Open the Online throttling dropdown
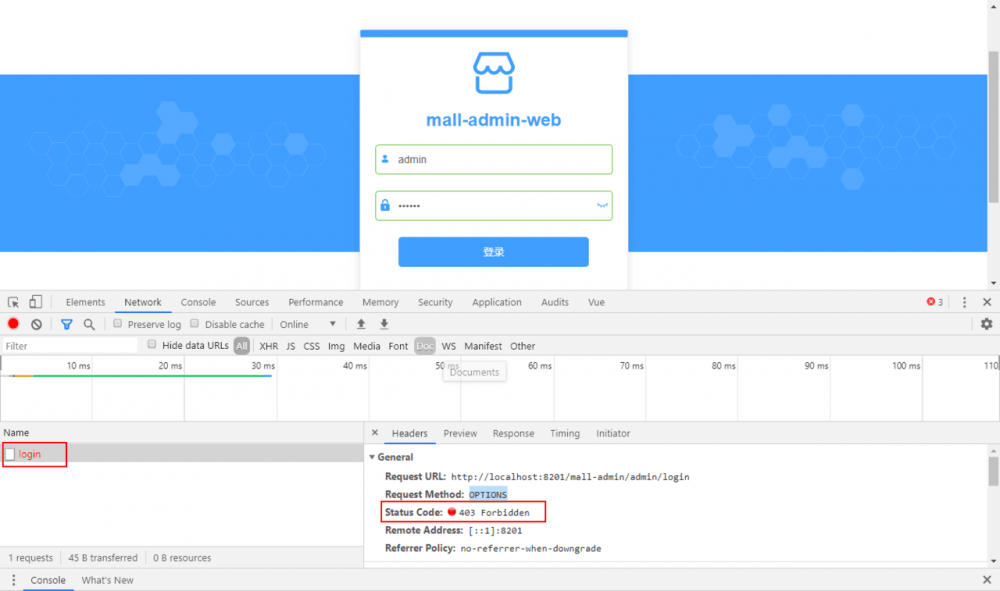Image resolution: width=1000 pixels, height=591 pixels. 308,325
